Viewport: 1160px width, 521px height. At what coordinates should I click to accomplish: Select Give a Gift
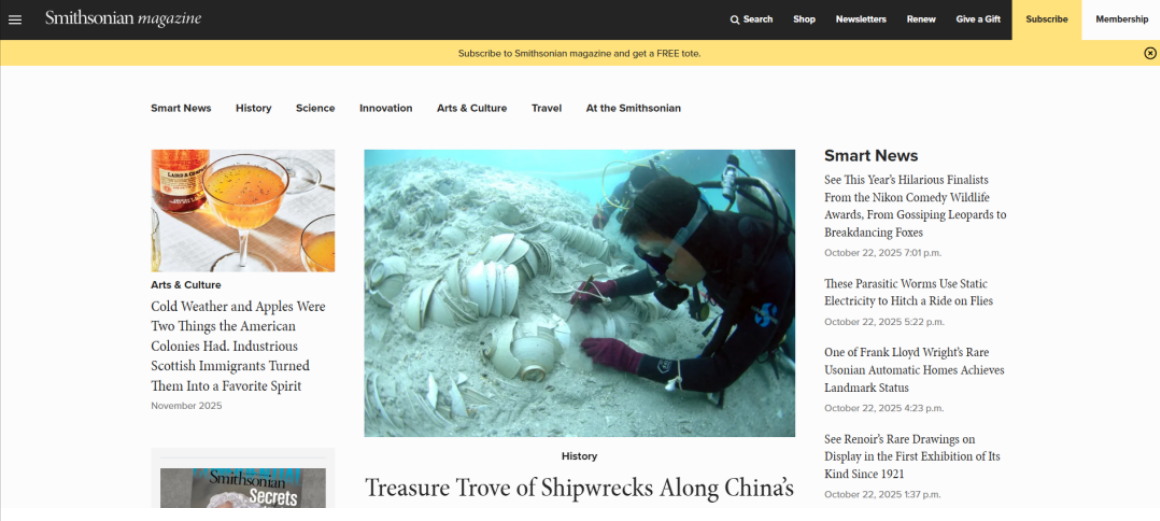point(978,19)
